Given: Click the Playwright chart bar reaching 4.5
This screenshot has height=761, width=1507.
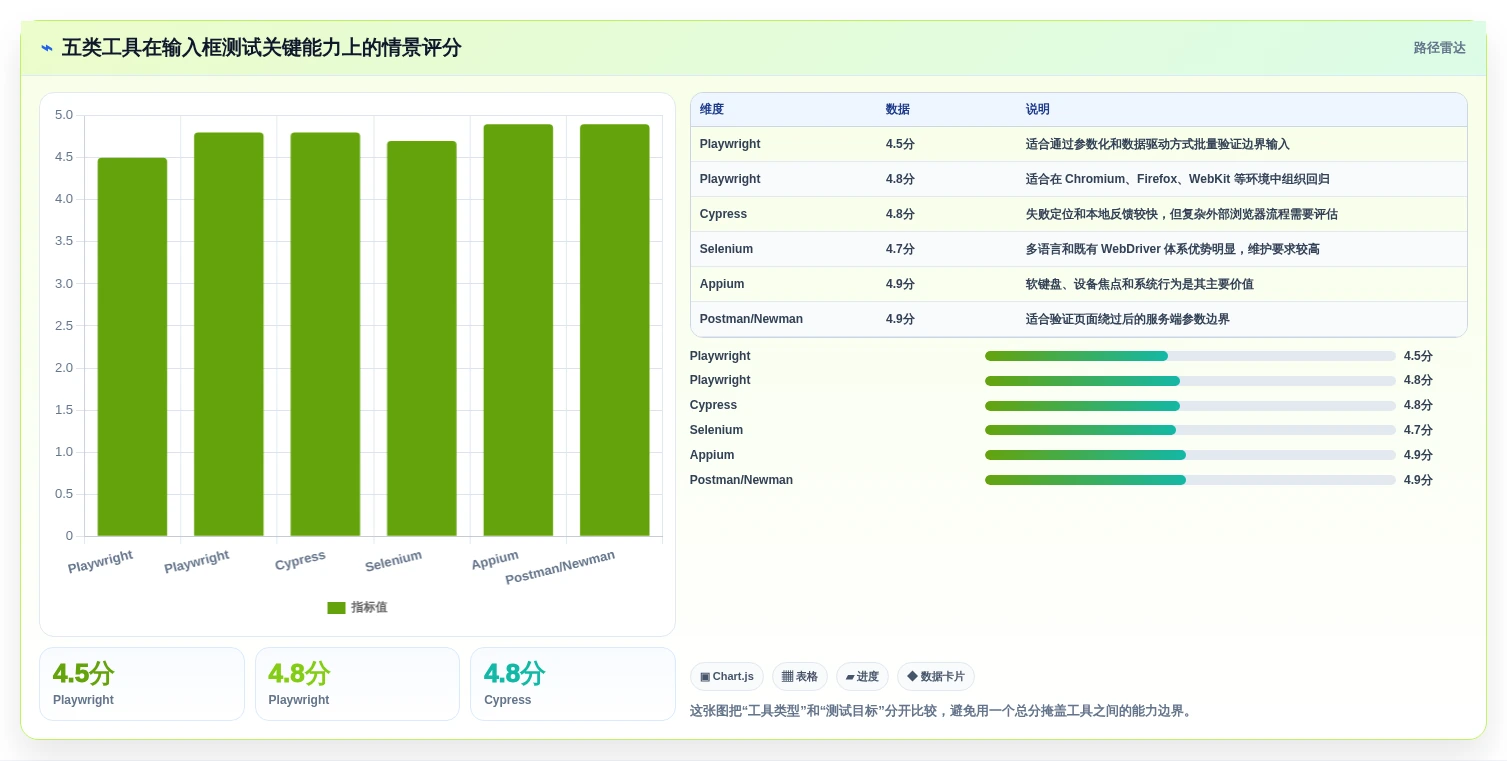Looking at the screenshot, I should pyautogui.click(x=132, y=347).
